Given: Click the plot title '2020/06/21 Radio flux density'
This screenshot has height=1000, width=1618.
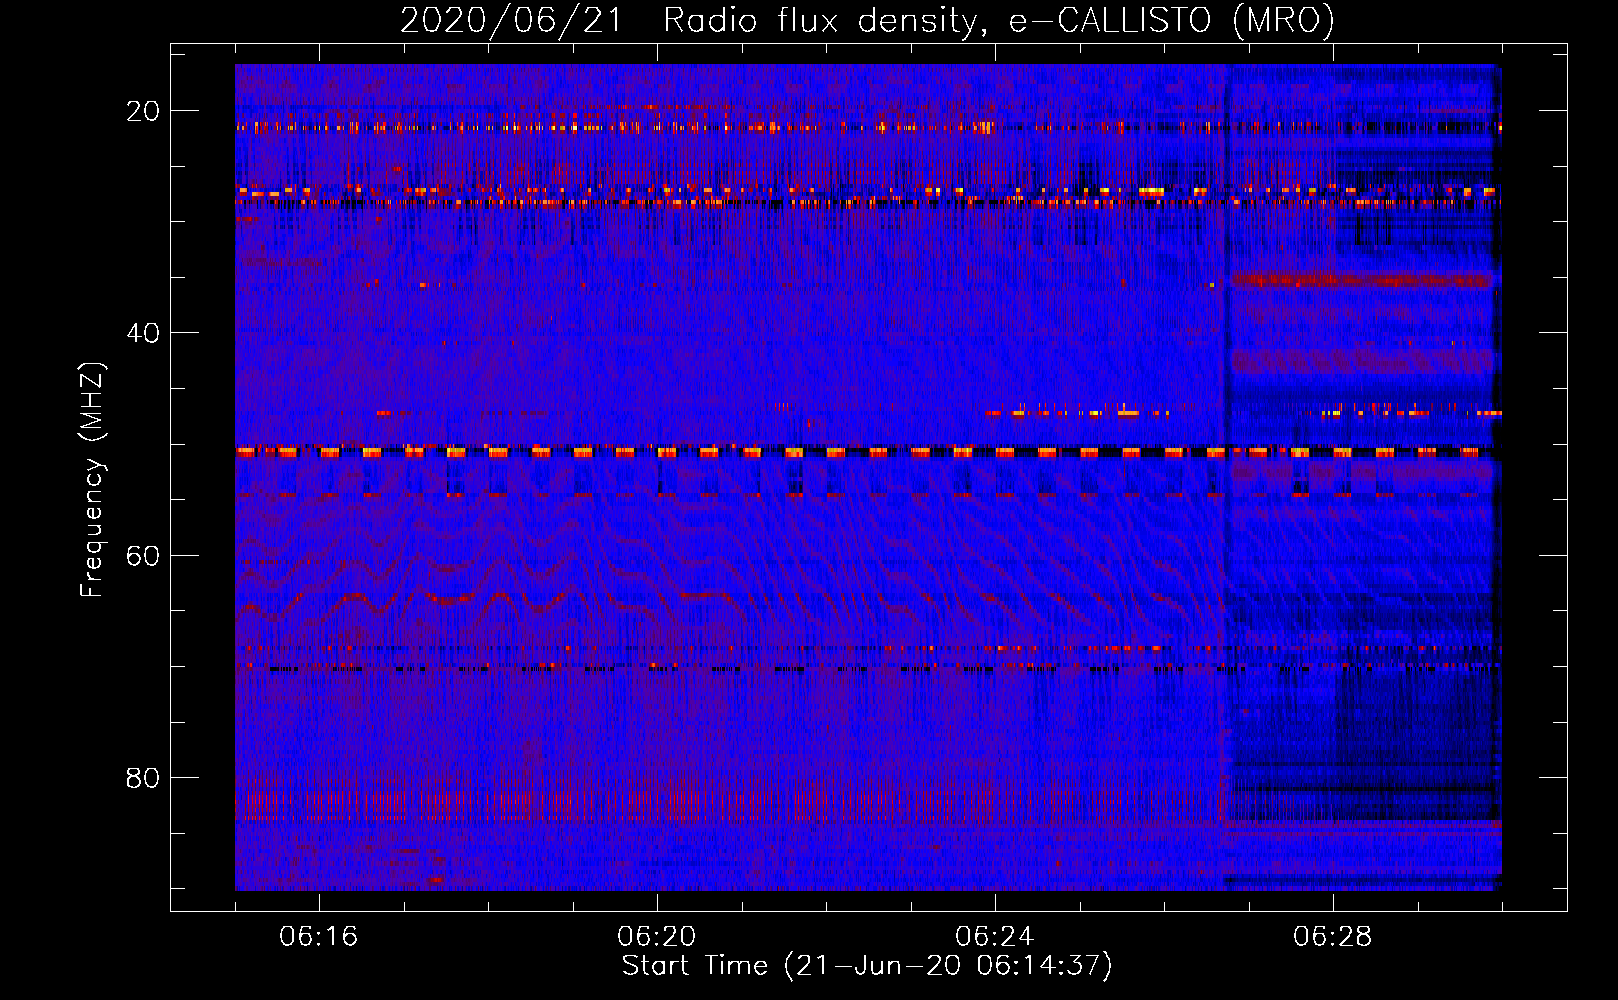Looking at the screenshot, I should [x=867, y=20].
